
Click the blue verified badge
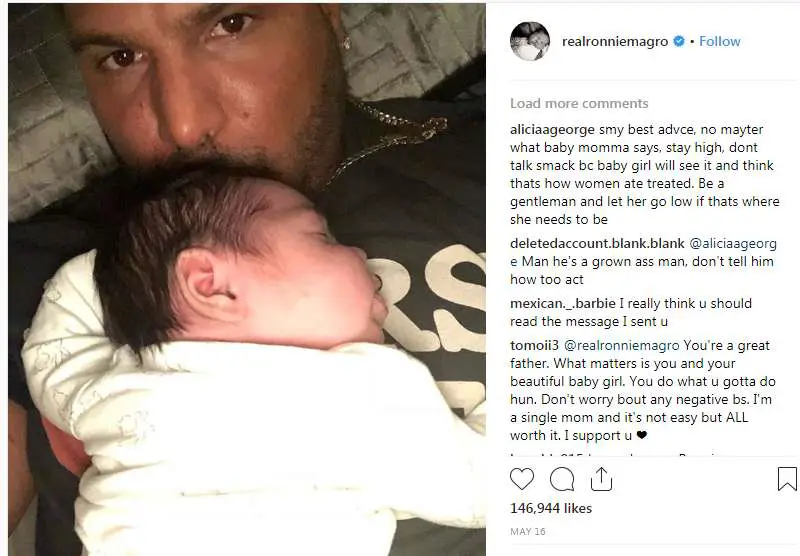point(679,41)
